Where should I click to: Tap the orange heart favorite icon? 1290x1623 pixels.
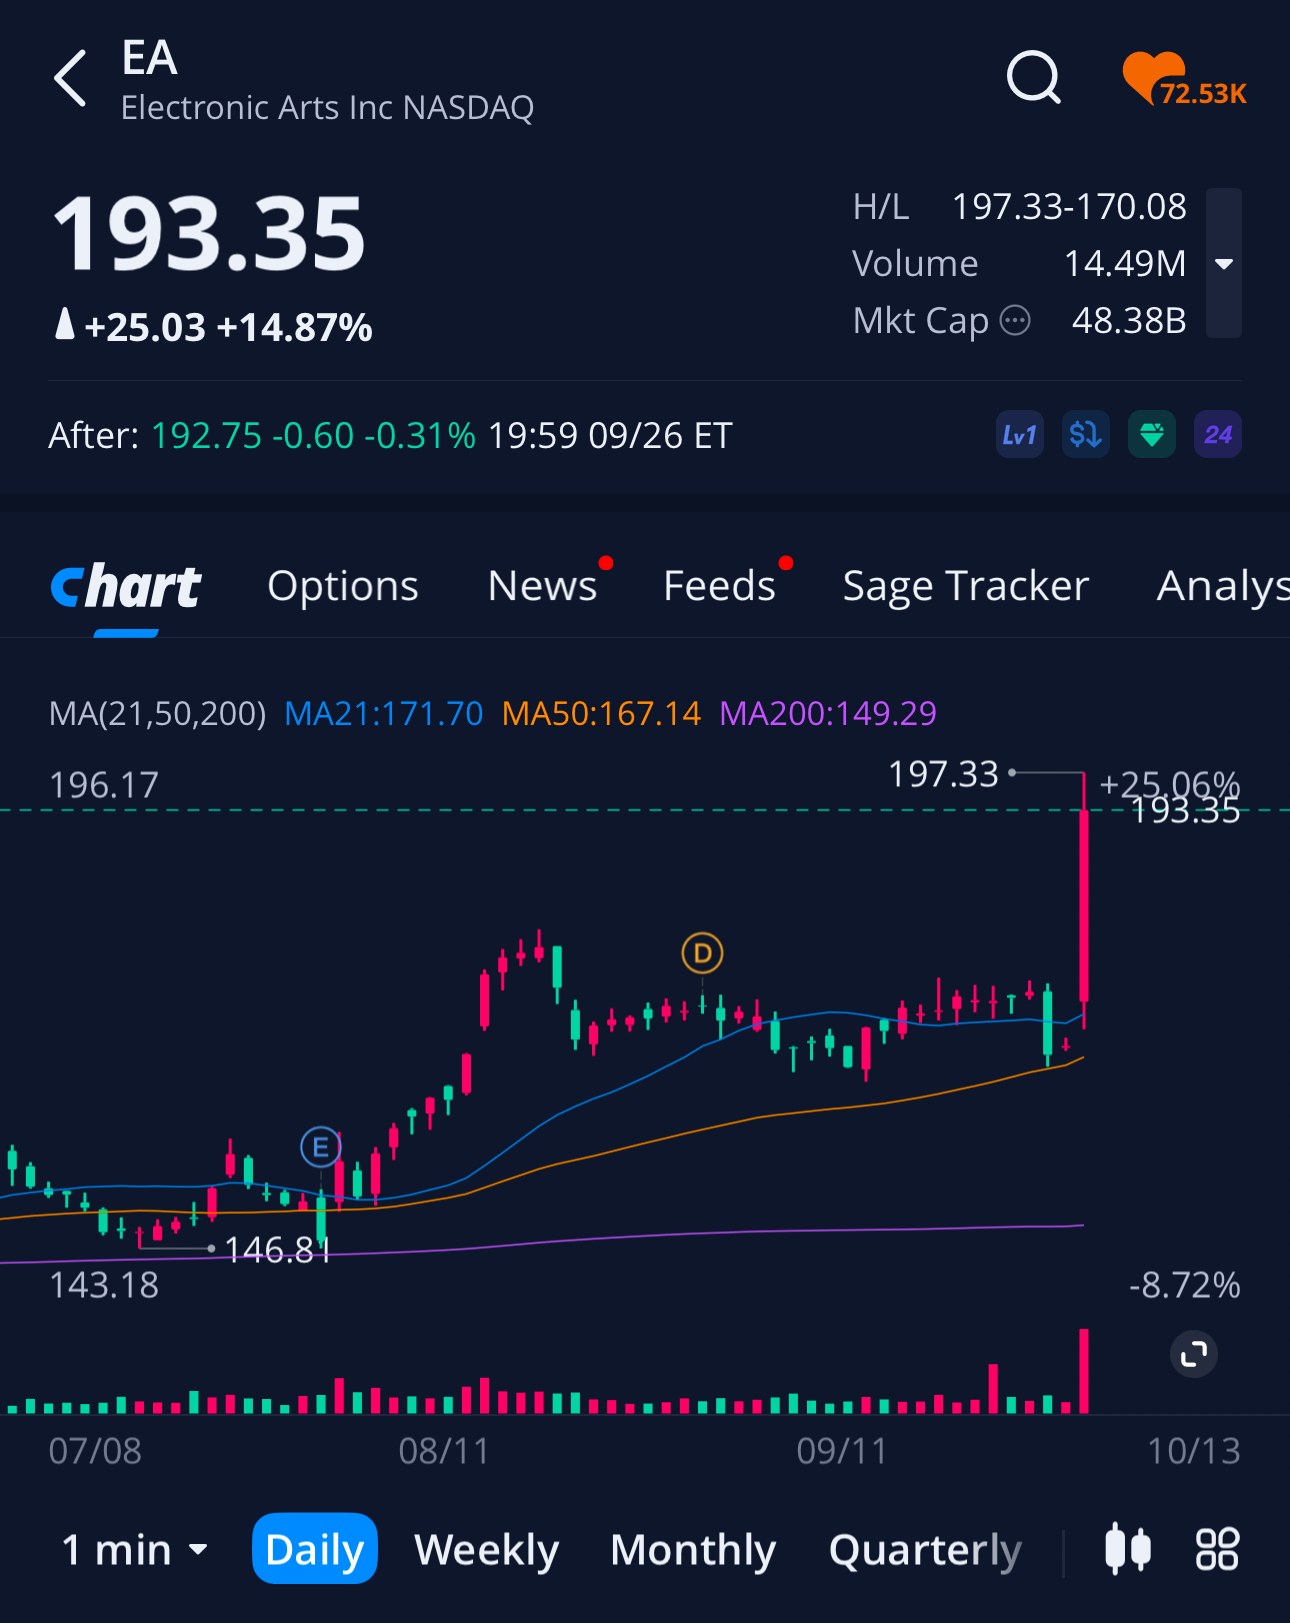point(1184,79)
